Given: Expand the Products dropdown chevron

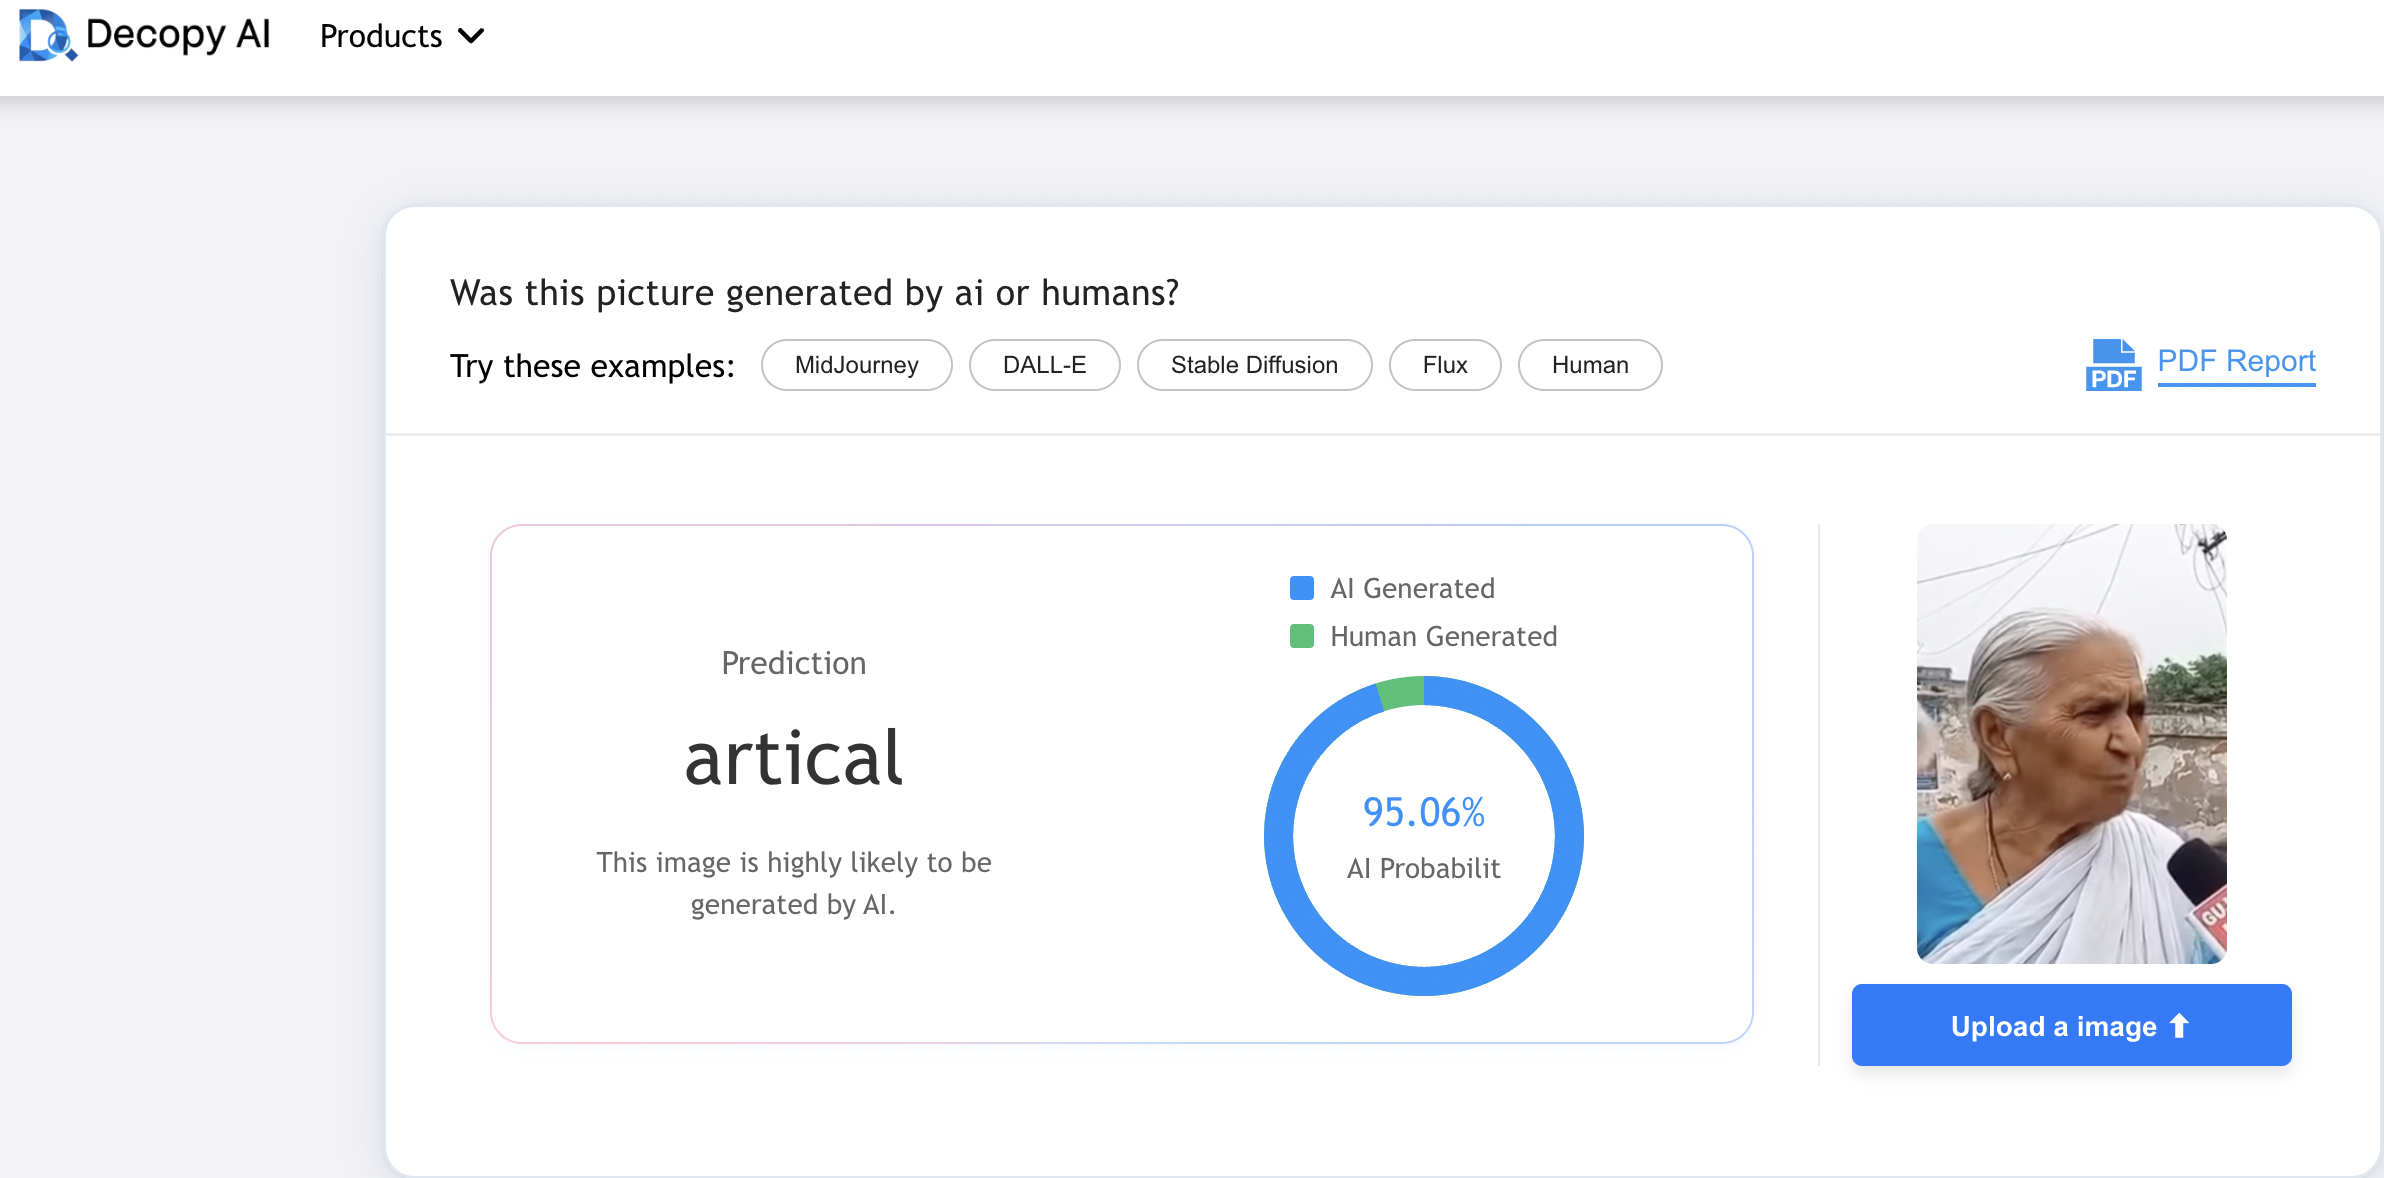Looking at the screenshot, I should (471, 37).
